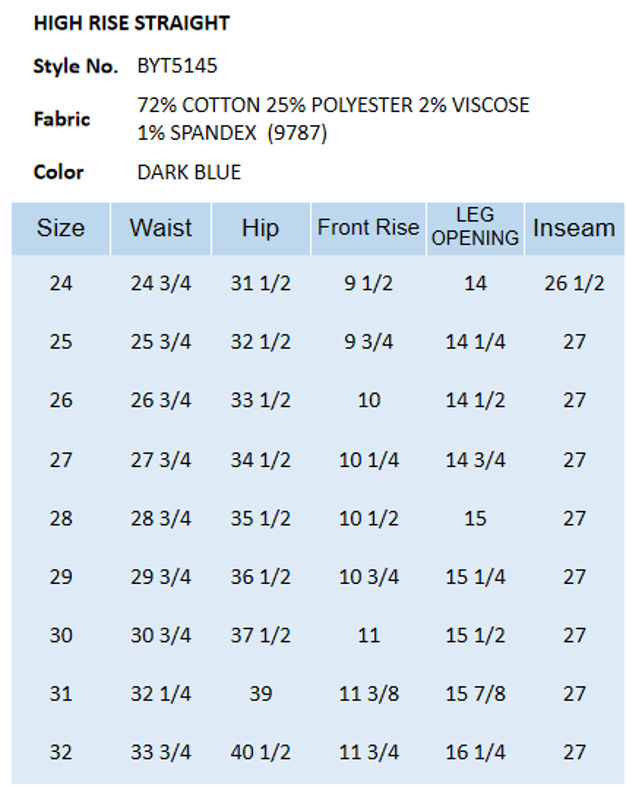
Task: Click the 39 hip measurement cell
Action: tap(260, 693)
